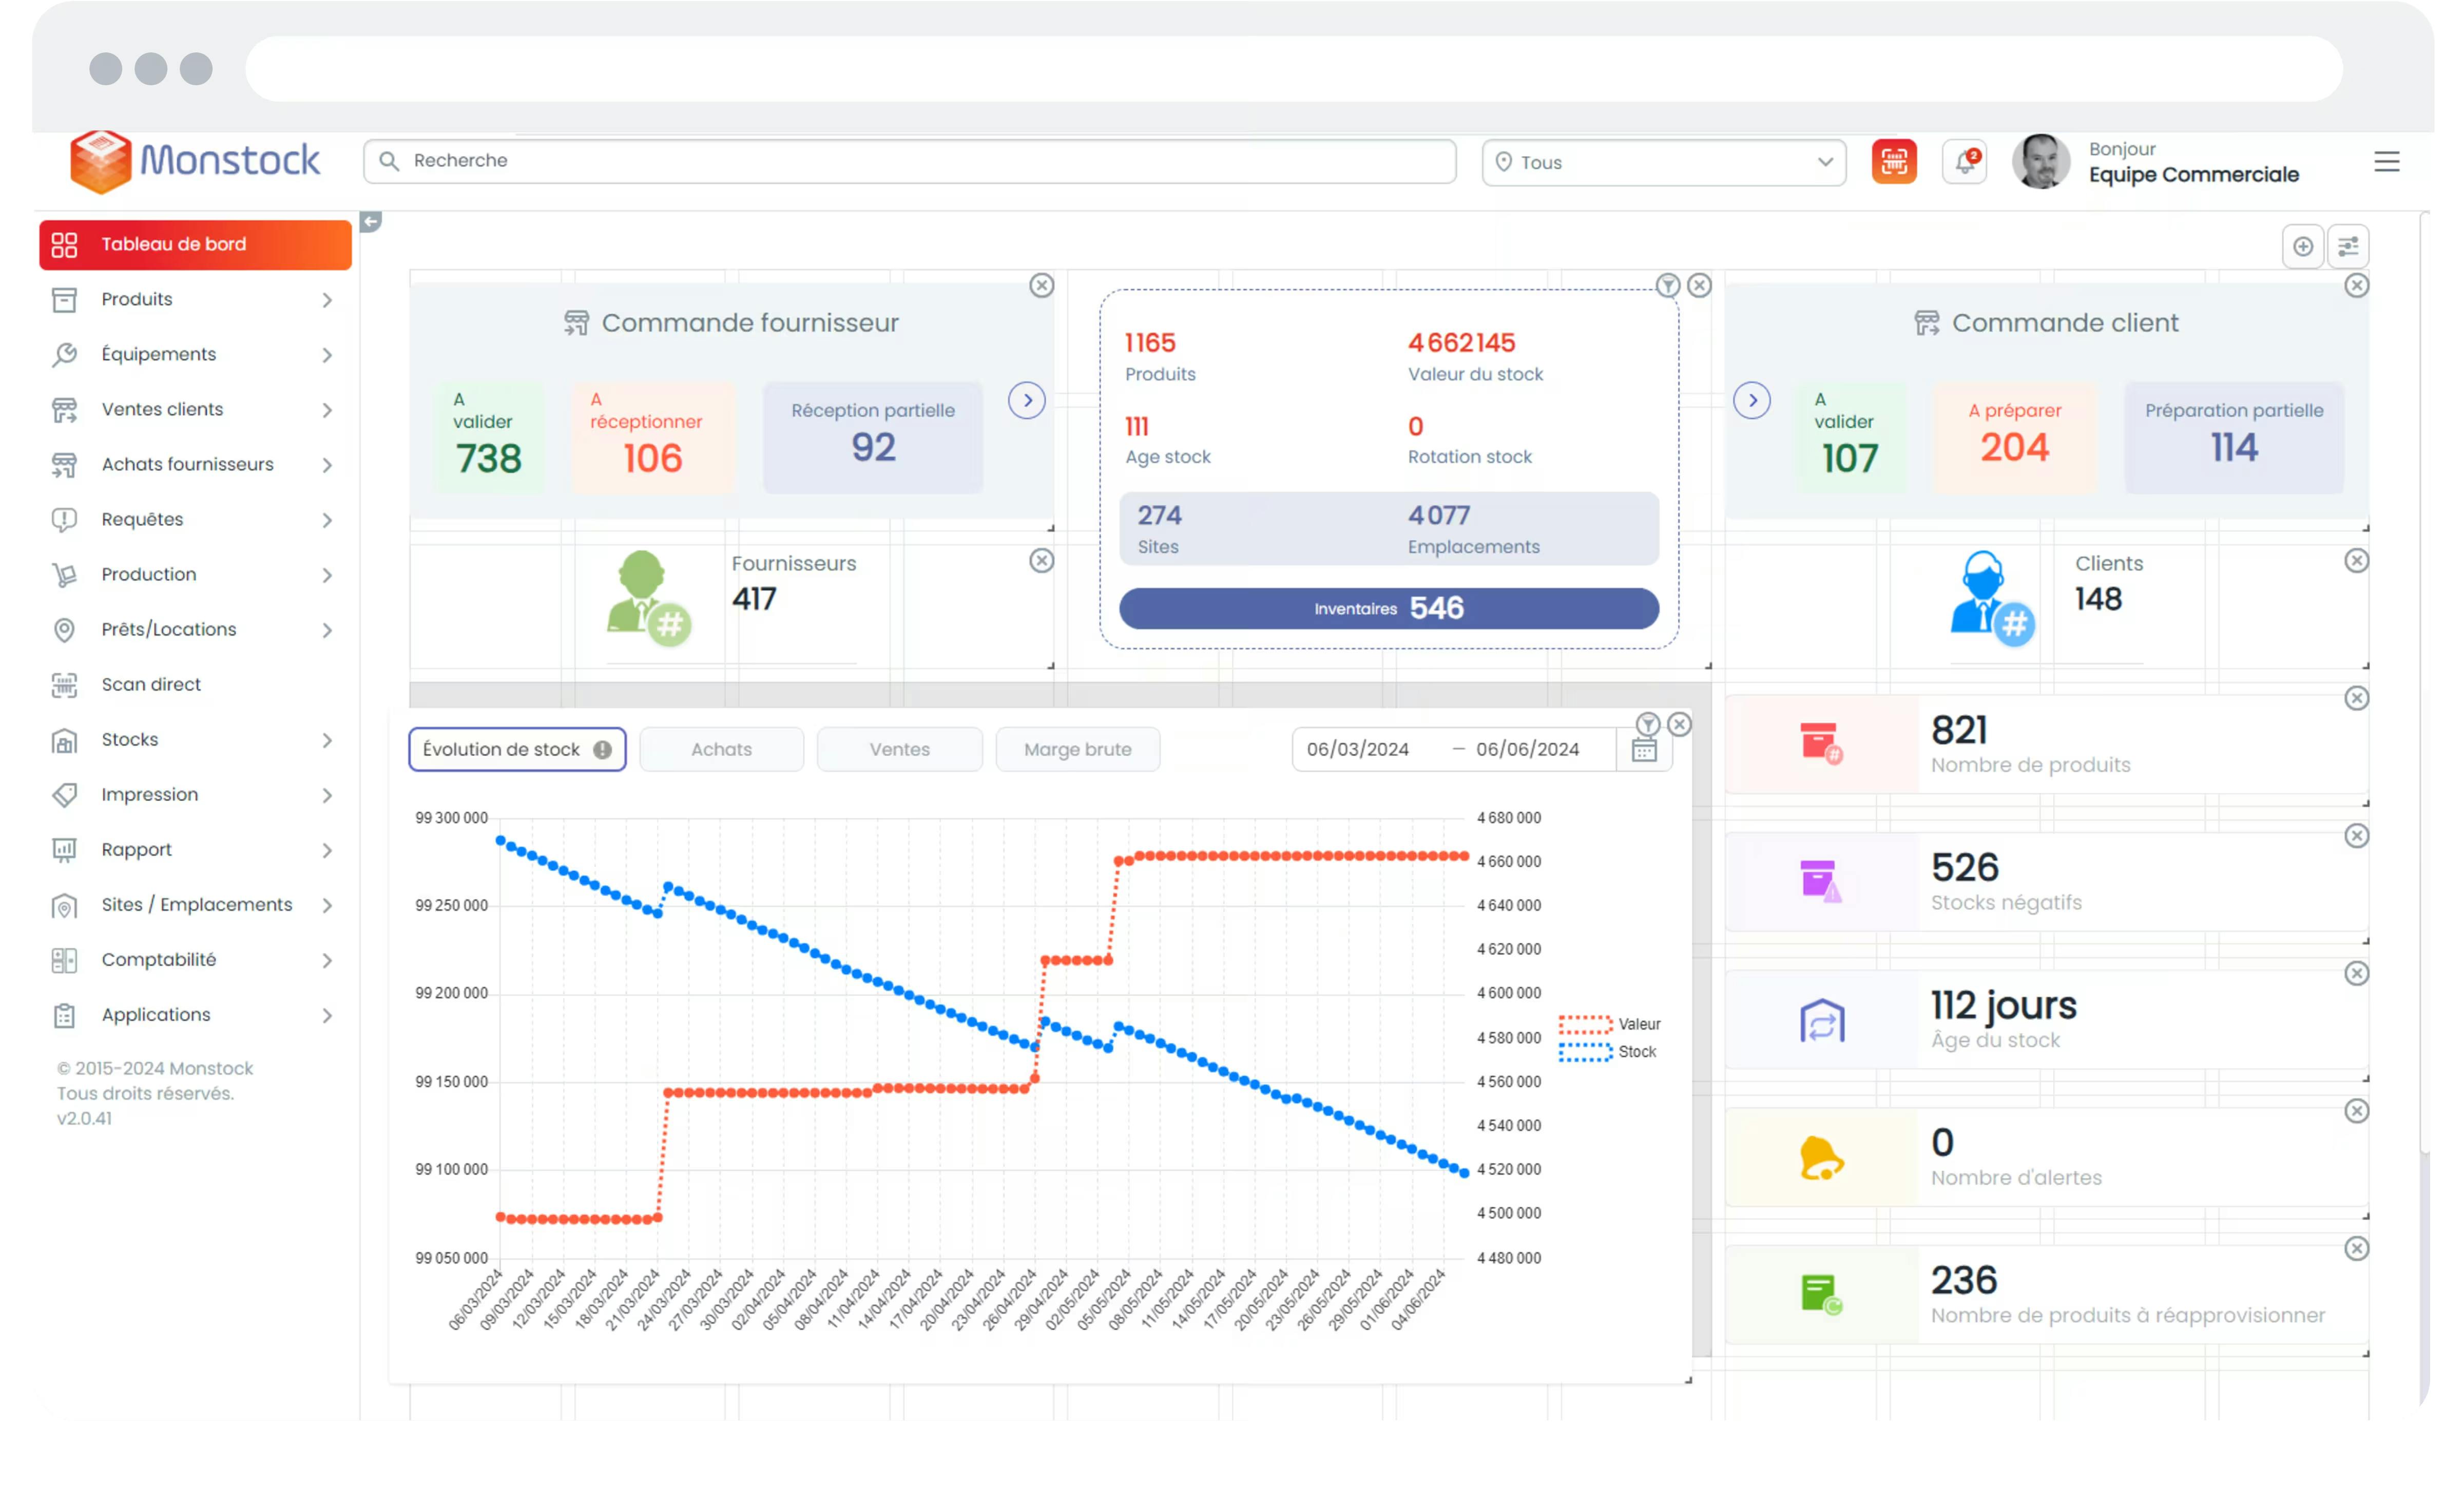2464x1485 pixels.
Task: Expand Ventes clients submenu
Action: [x=195, y=409]
